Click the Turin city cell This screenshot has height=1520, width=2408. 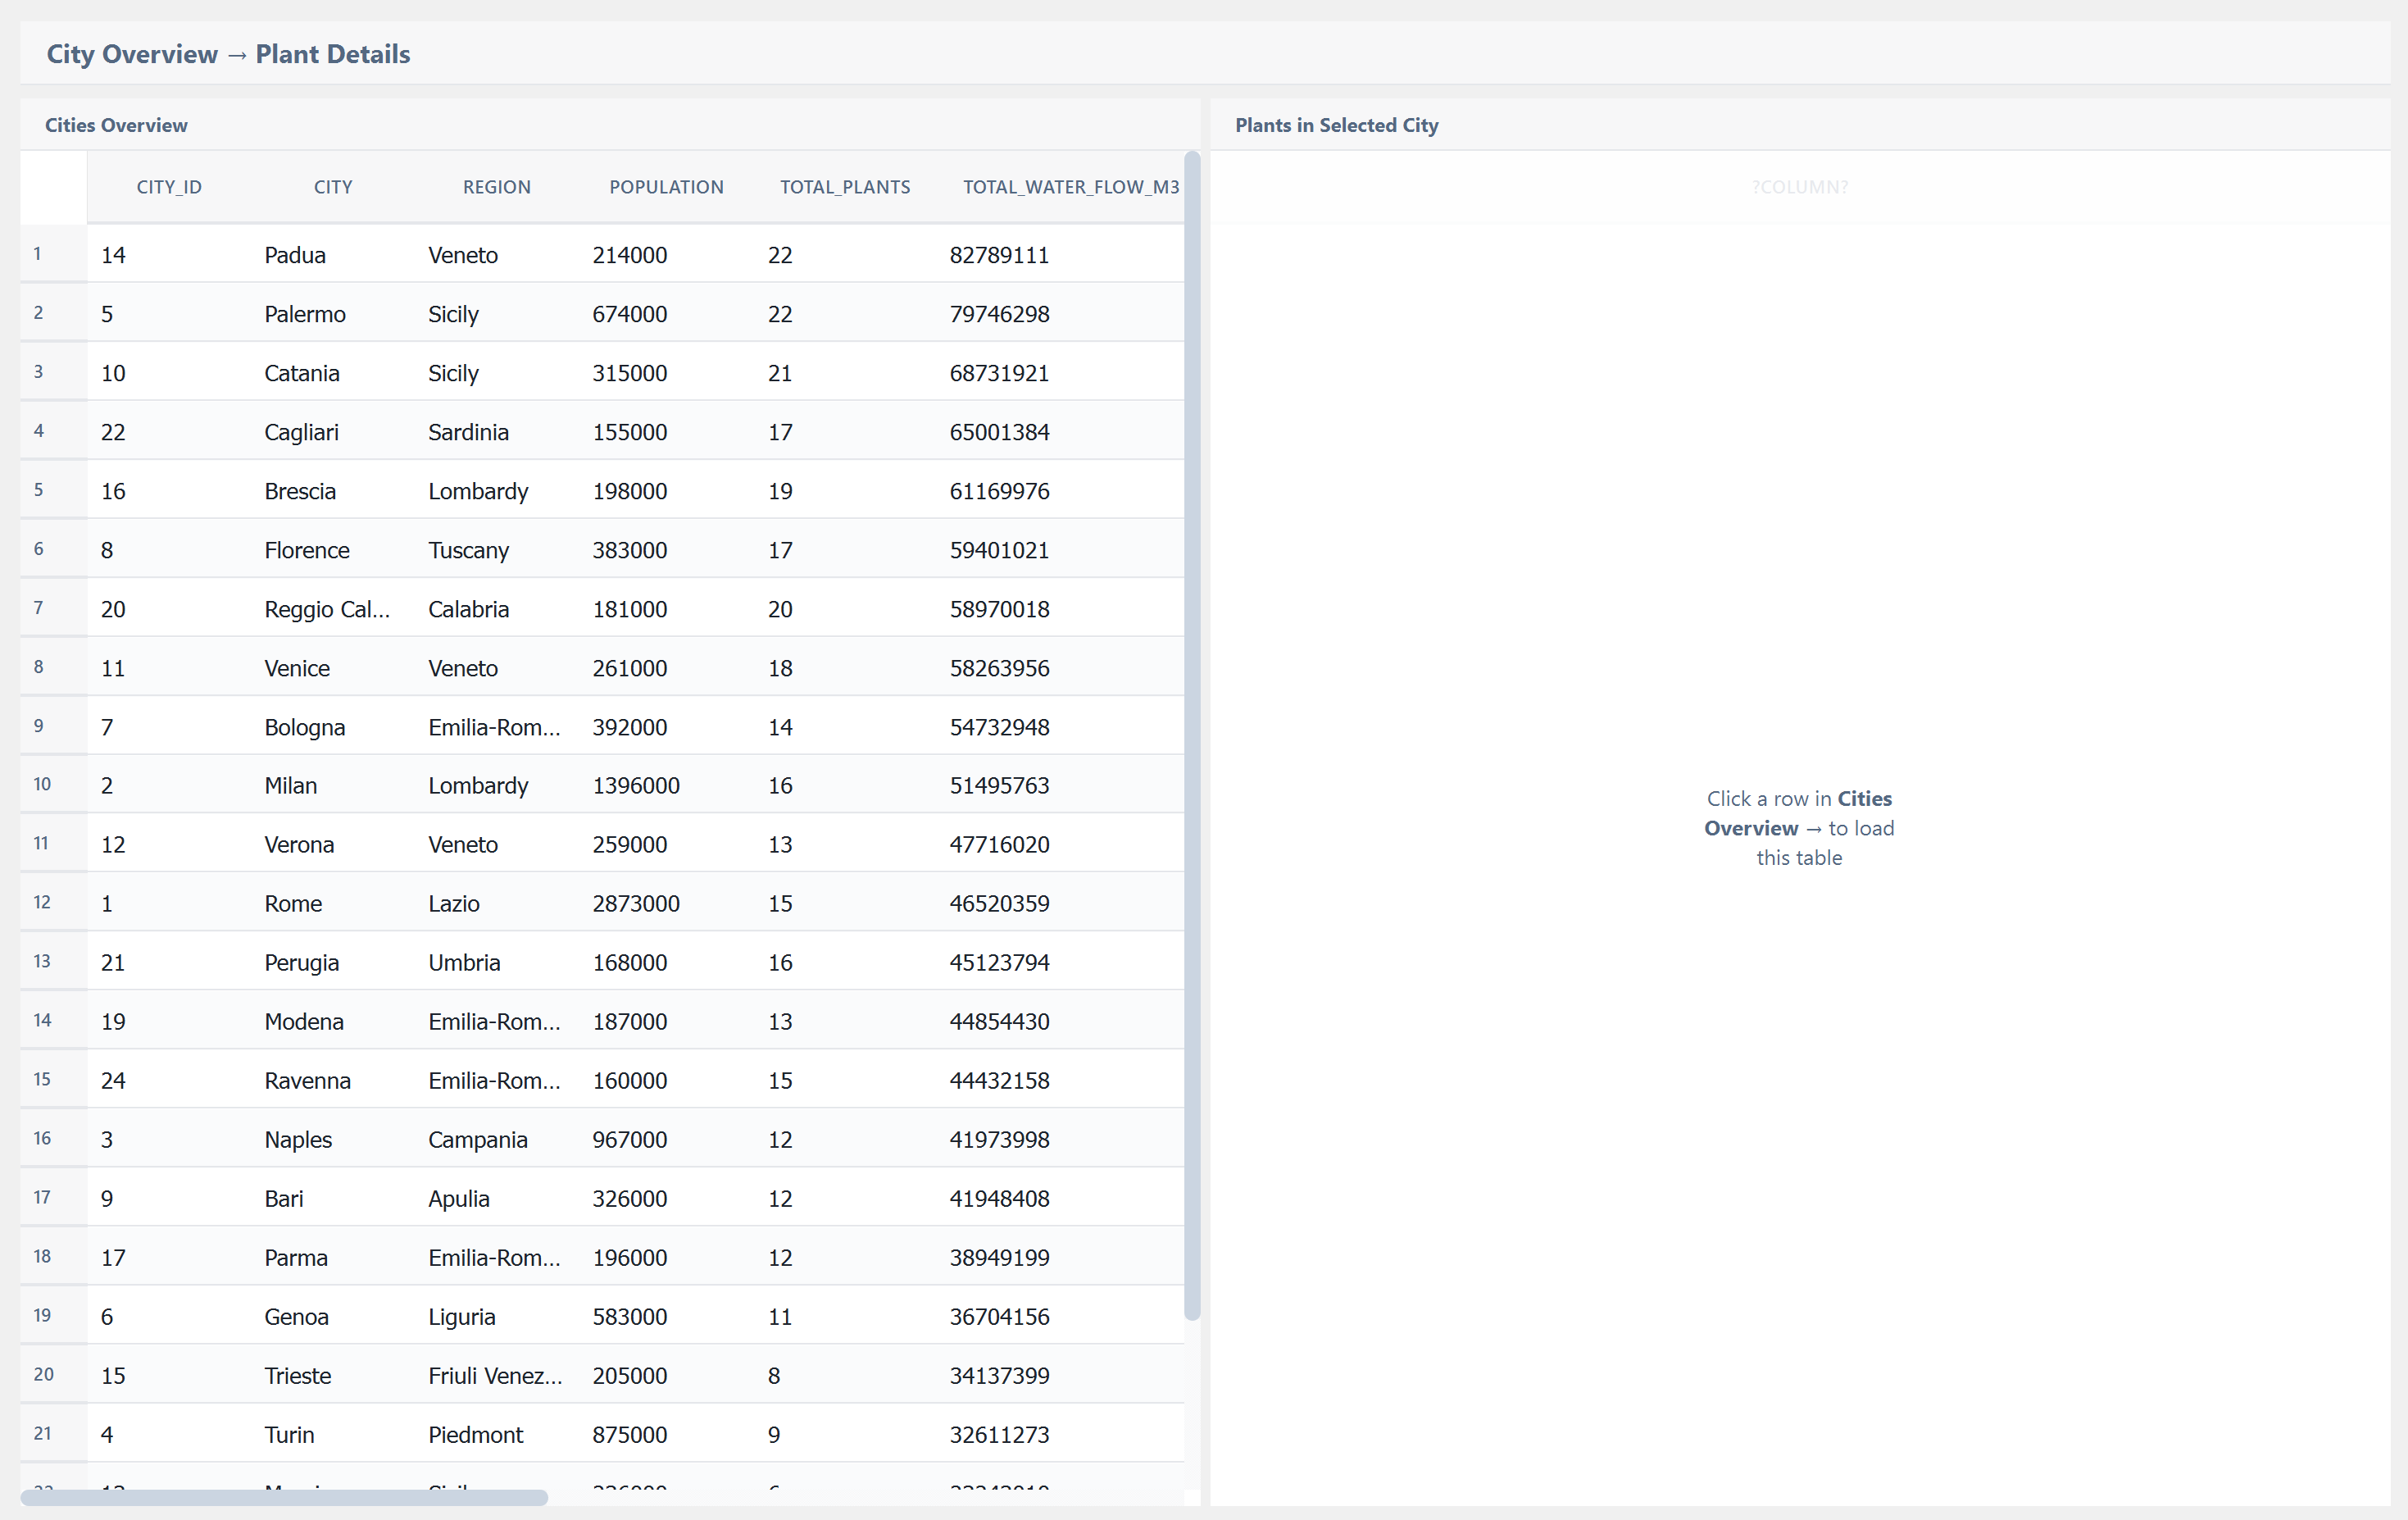(x=289, y=1435)
